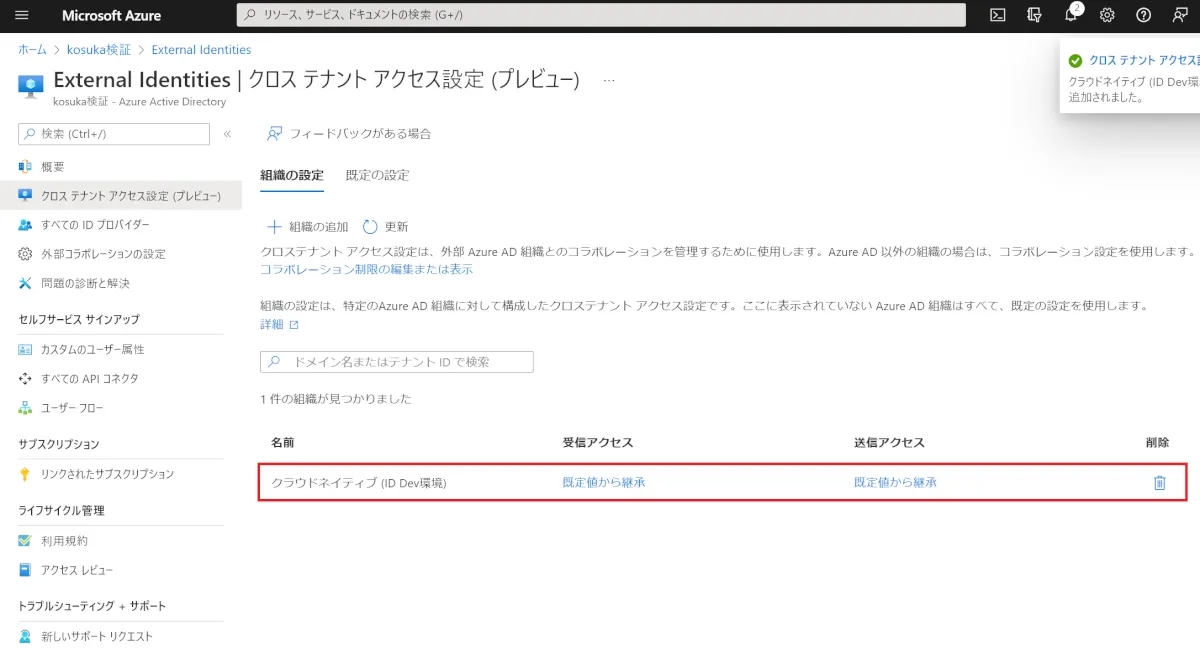Open the feedback icon in the top bar

(x=1180, y=15)
